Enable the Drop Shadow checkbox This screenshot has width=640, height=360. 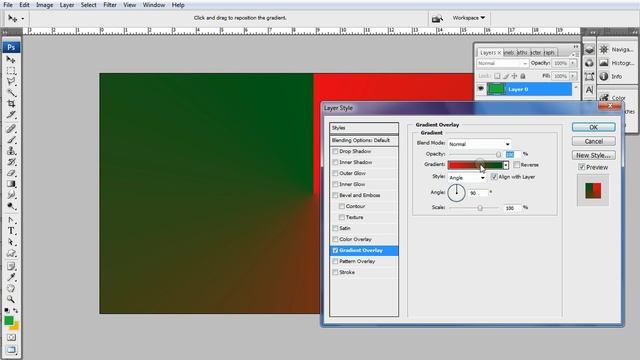point(335,151)
